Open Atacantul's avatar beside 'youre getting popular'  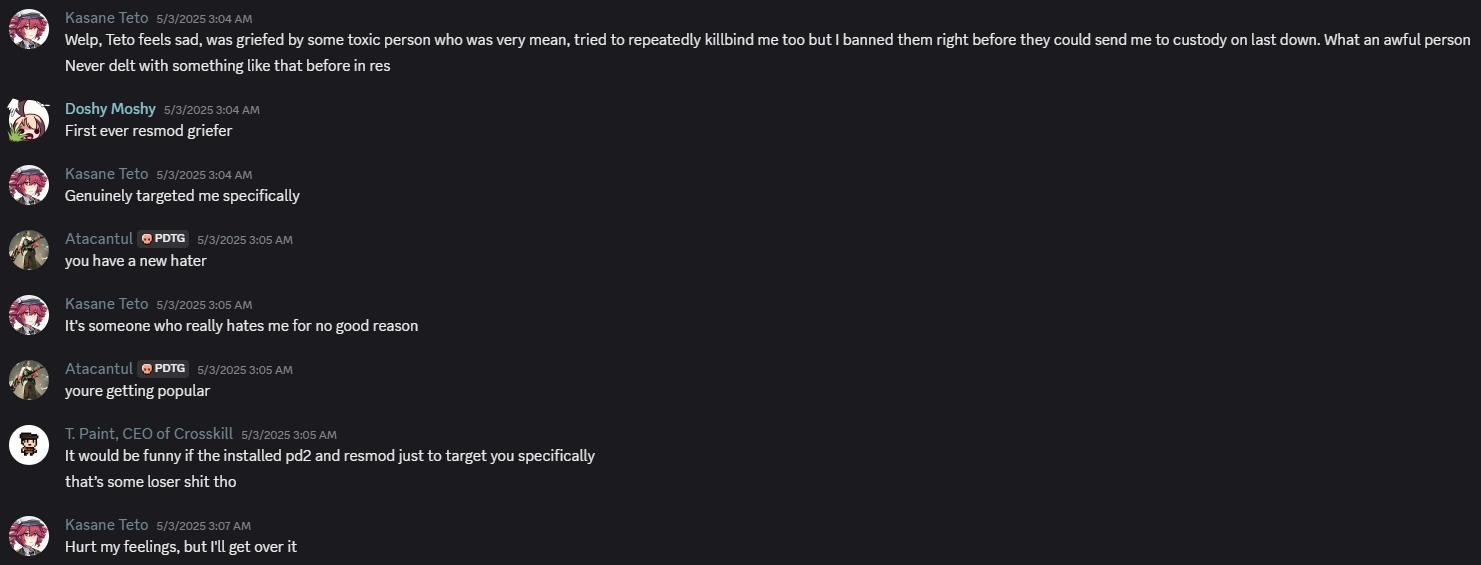tap(29, 380)
